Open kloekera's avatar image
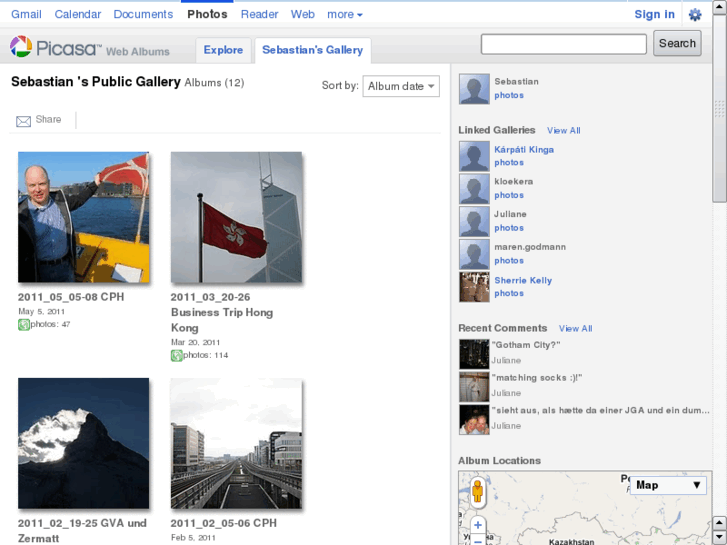Image resolution: width=727 pixels, height=545 pixels. [474, 189]
